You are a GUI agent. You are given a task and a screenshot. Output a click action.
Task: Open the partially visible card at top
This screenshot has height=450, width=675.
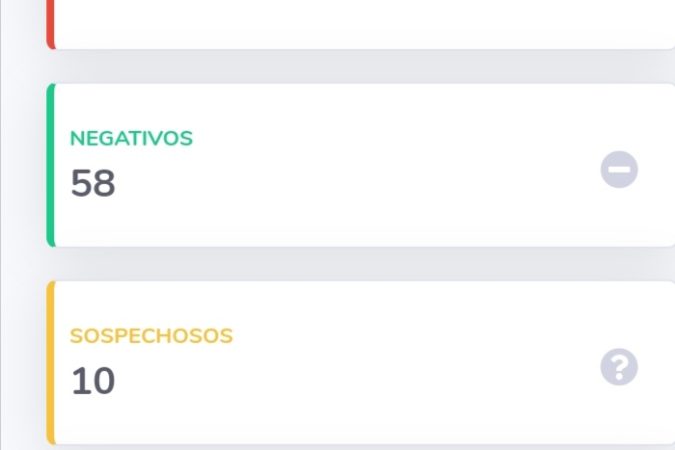tap(361, 24)
